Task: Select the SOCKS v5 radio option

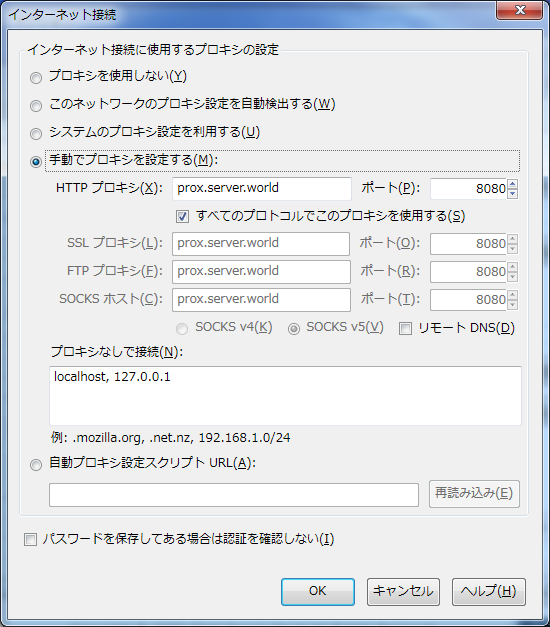Action: (294, 329)
